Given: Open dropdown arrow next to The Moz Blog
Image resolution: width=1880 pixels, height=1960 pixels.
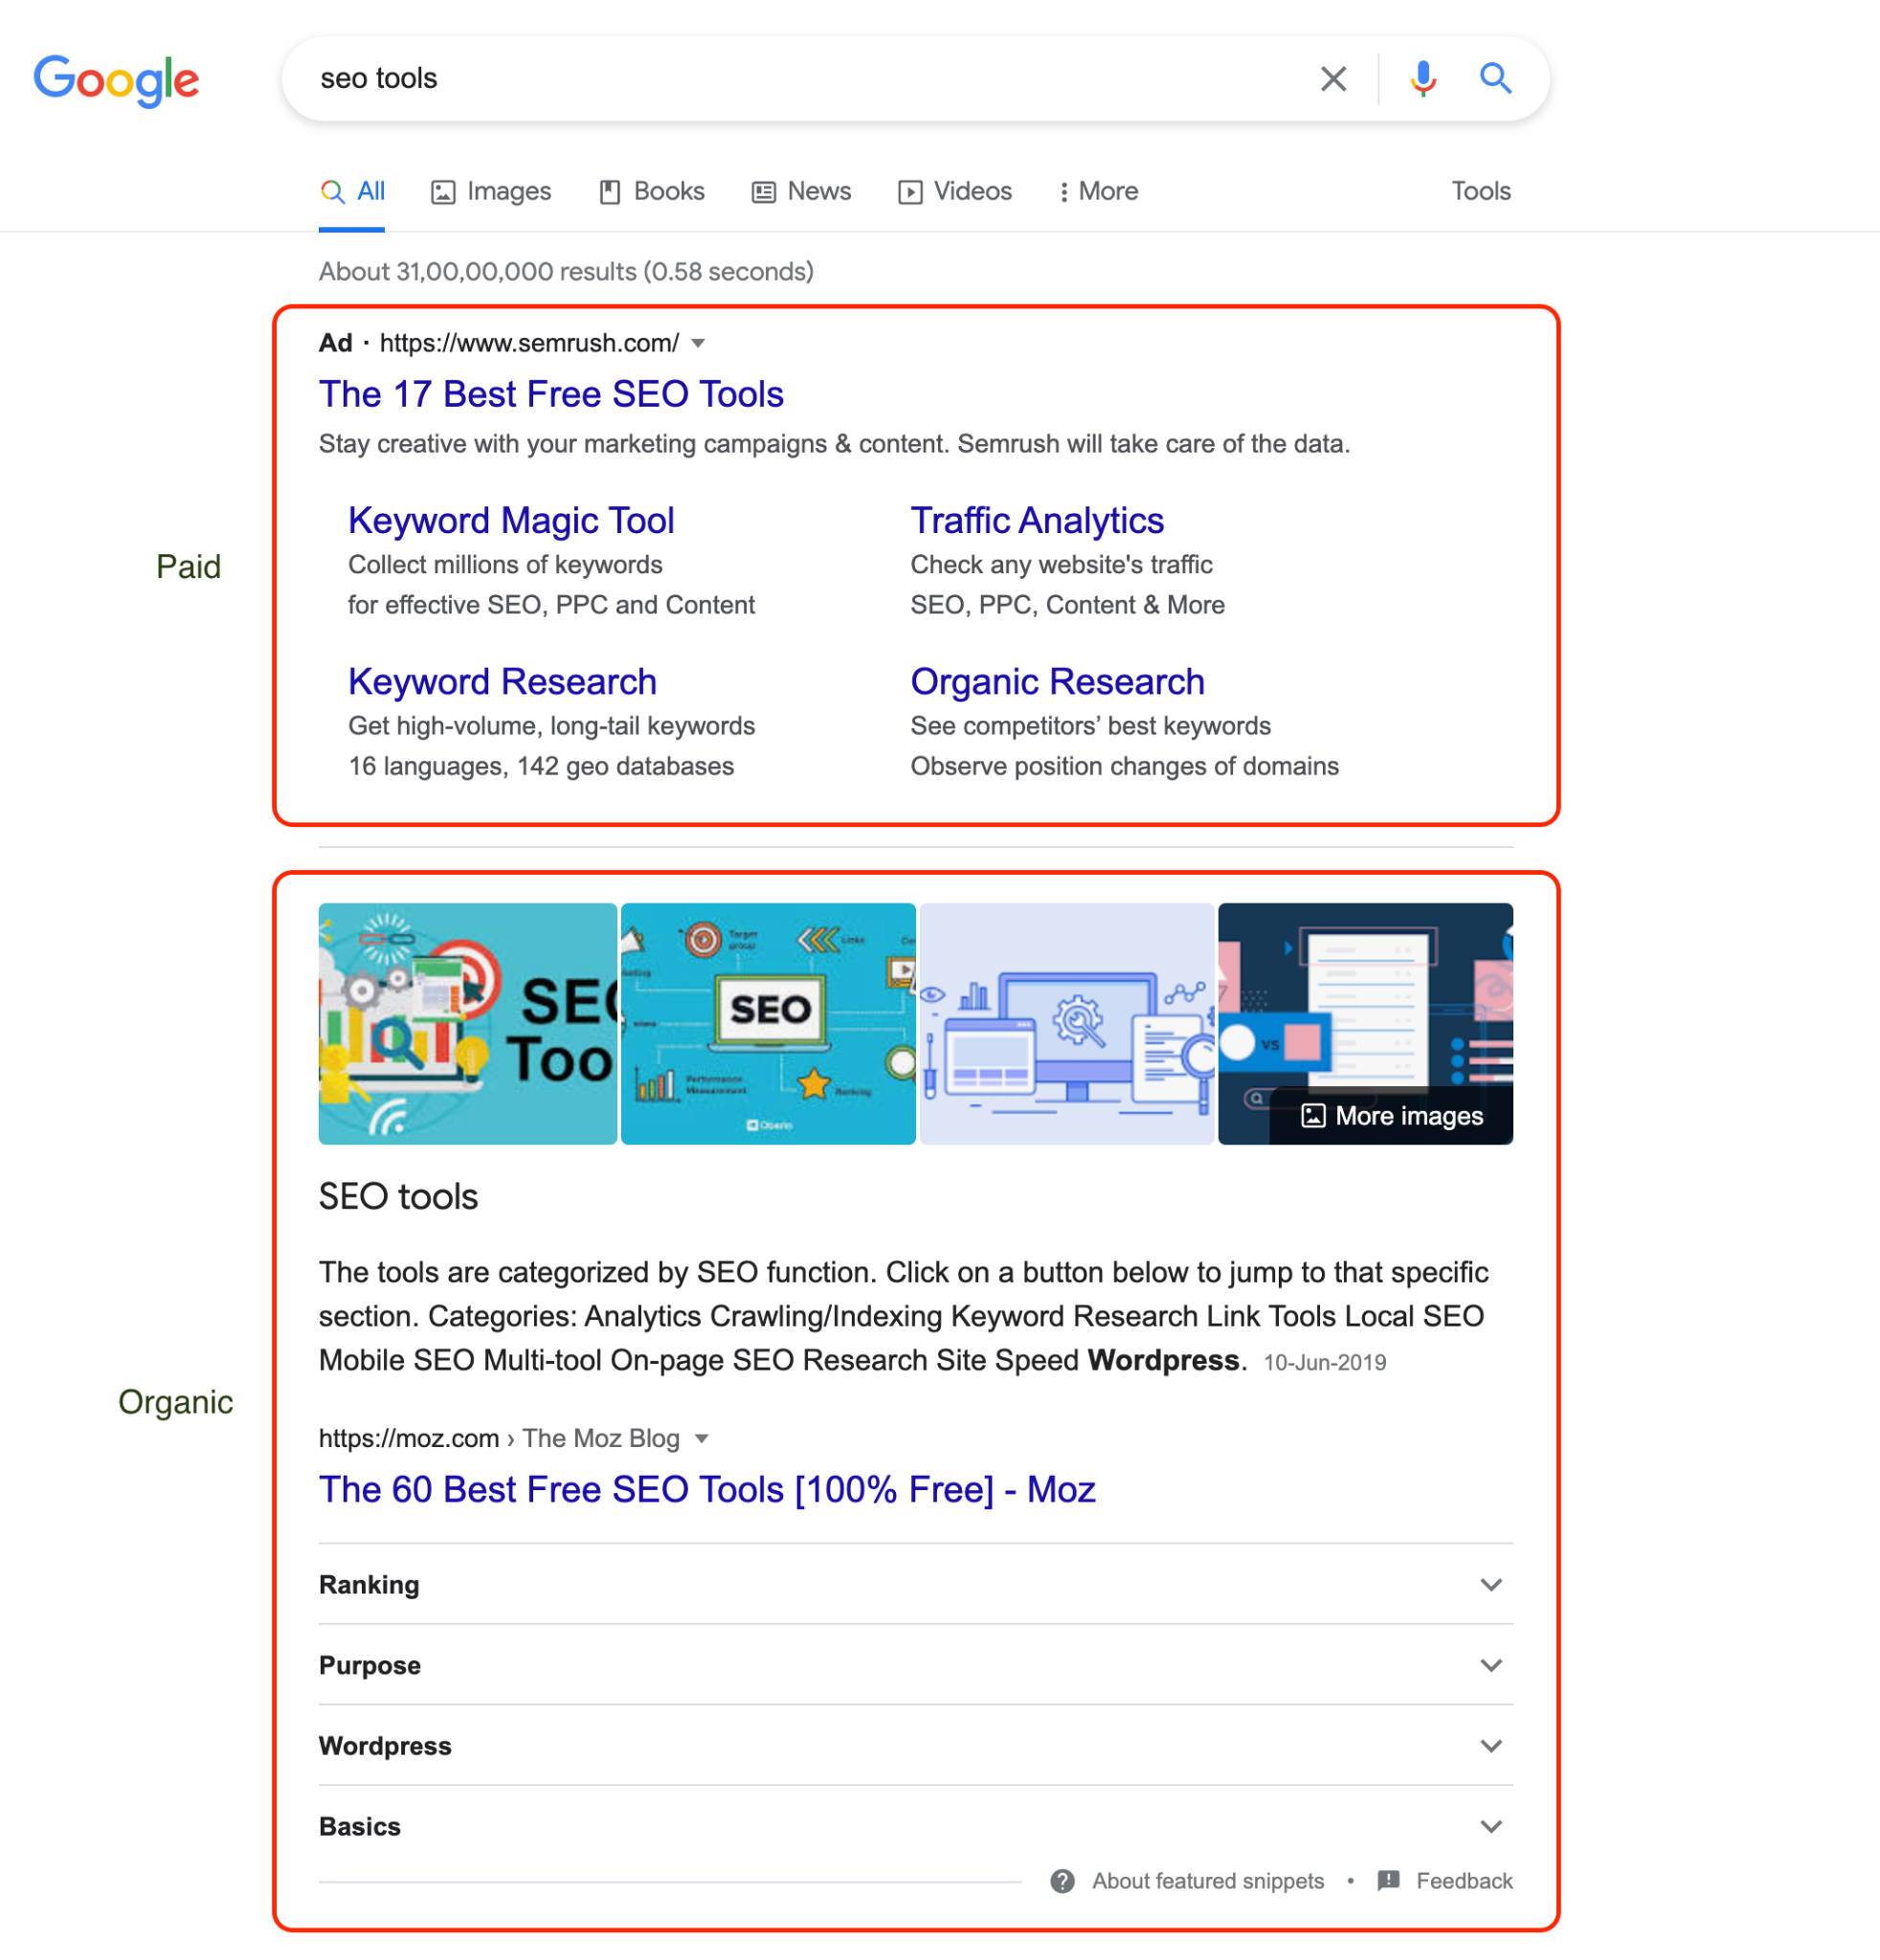Looking at the screenshot, I should pos(702,1438).
